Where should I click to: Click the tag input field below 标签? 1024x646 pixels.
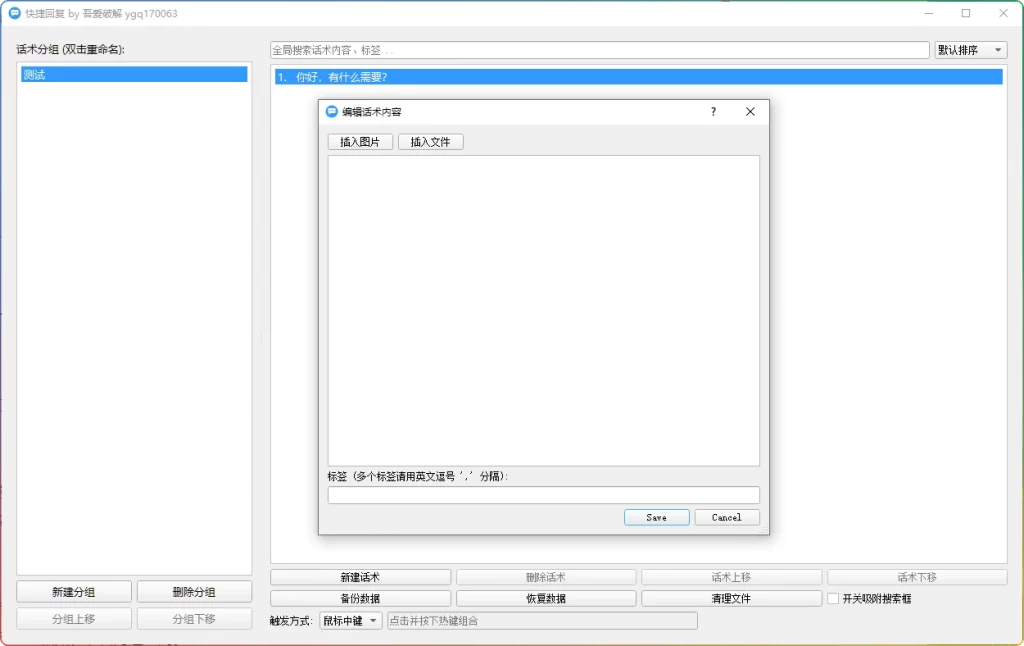coord(543,494)
